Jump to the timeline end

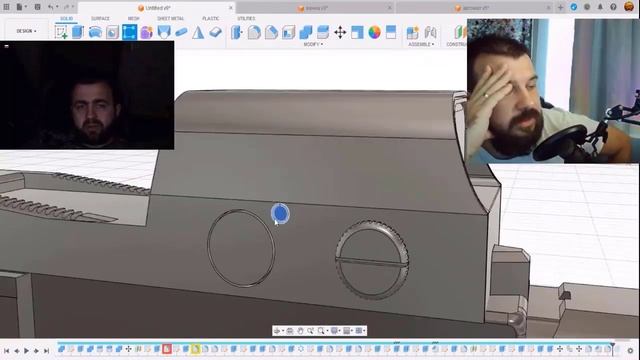point(47,351)
